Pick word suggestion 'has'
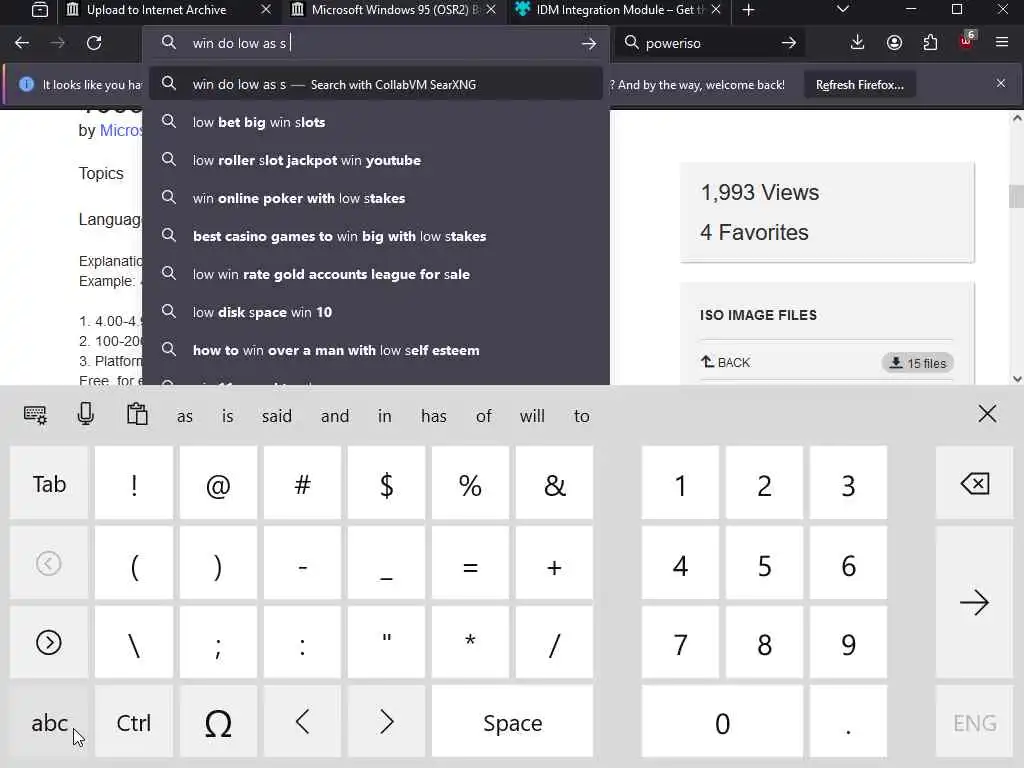 (x=434, y=416)
